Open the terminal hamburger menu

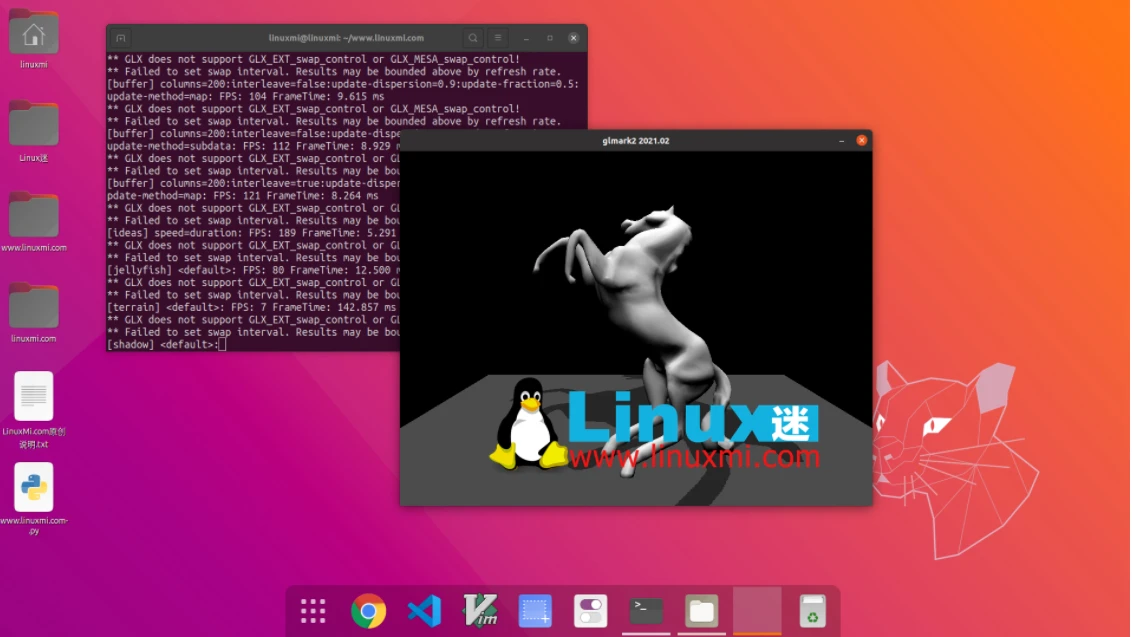coord(498,38)
